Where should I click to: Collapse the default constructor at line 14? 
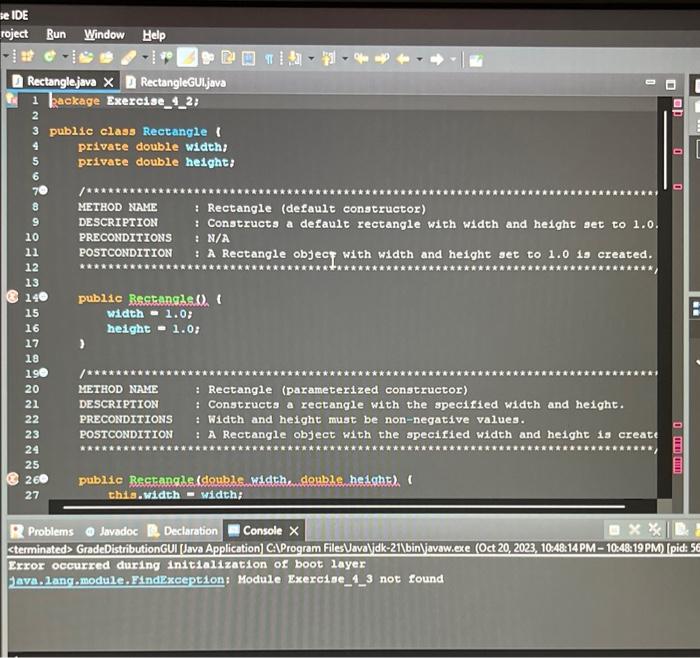pyautogui.click(x=43, y=297)
